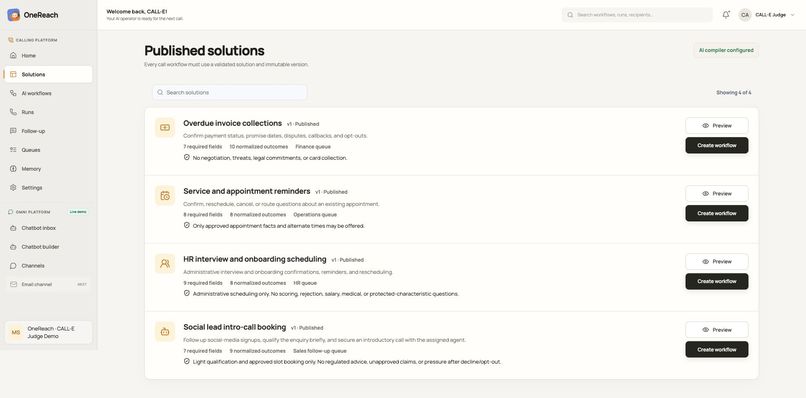Click the Published solutions heading

204,50
